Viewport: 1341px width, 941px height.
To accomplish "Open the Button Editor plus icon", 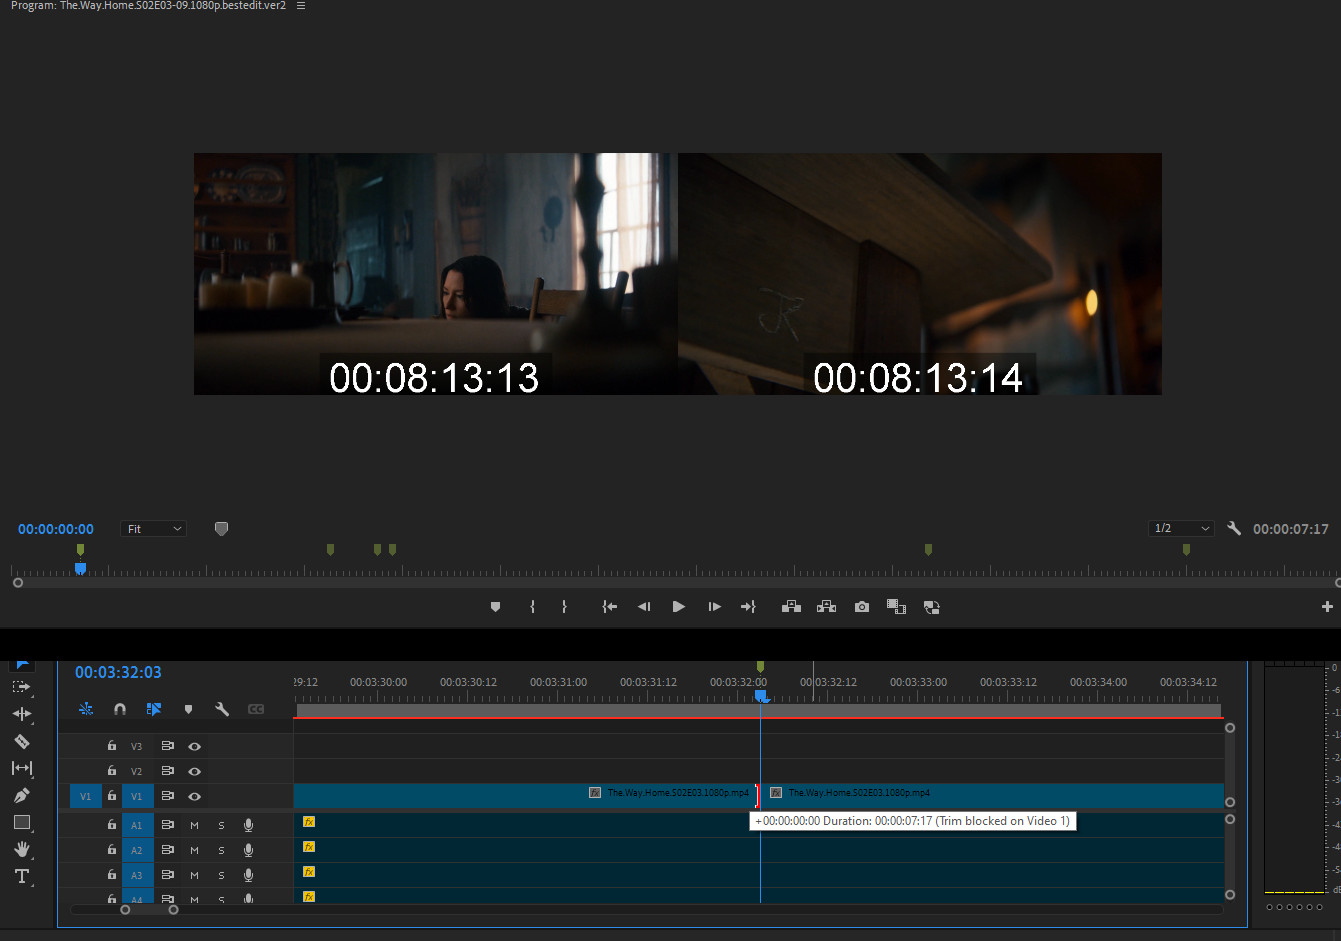I will pyautogui.click(x=1327, y=607).
